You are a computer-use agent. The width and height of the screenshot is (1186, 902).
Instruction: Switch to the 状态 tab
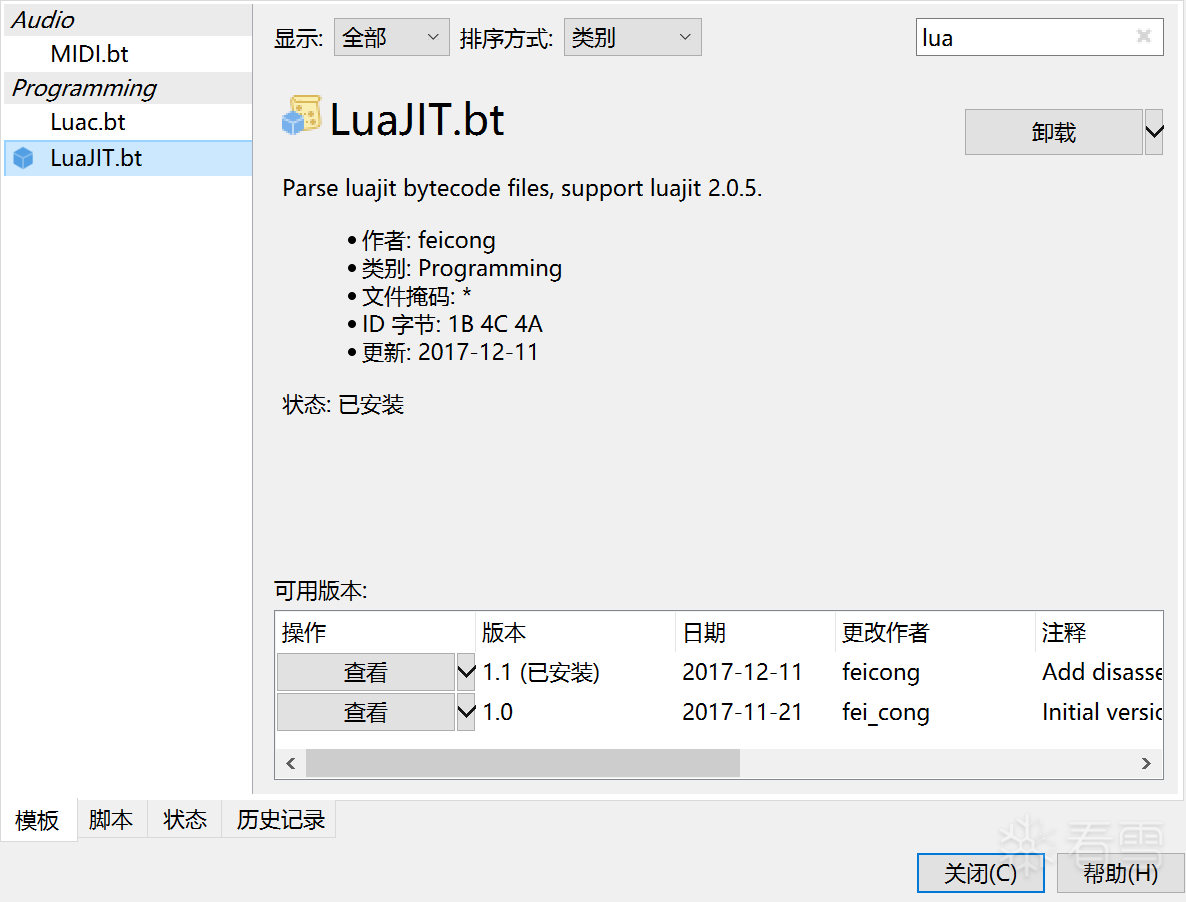(185, 819)
